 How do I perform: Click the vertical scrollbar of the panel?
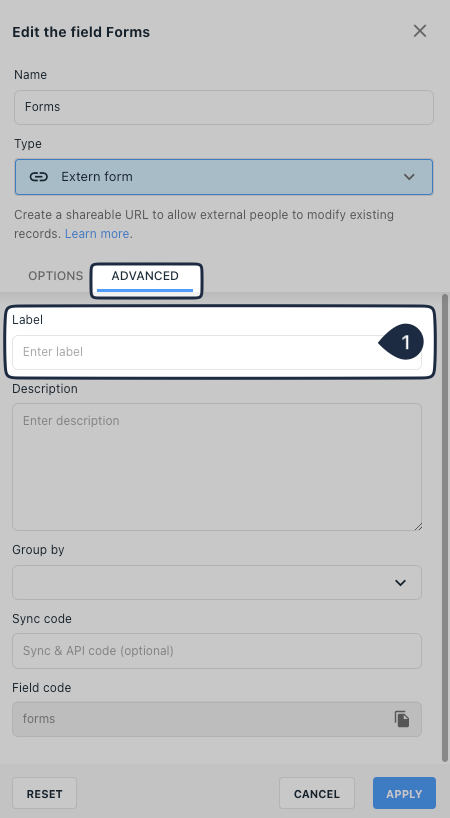coord(445,527)
